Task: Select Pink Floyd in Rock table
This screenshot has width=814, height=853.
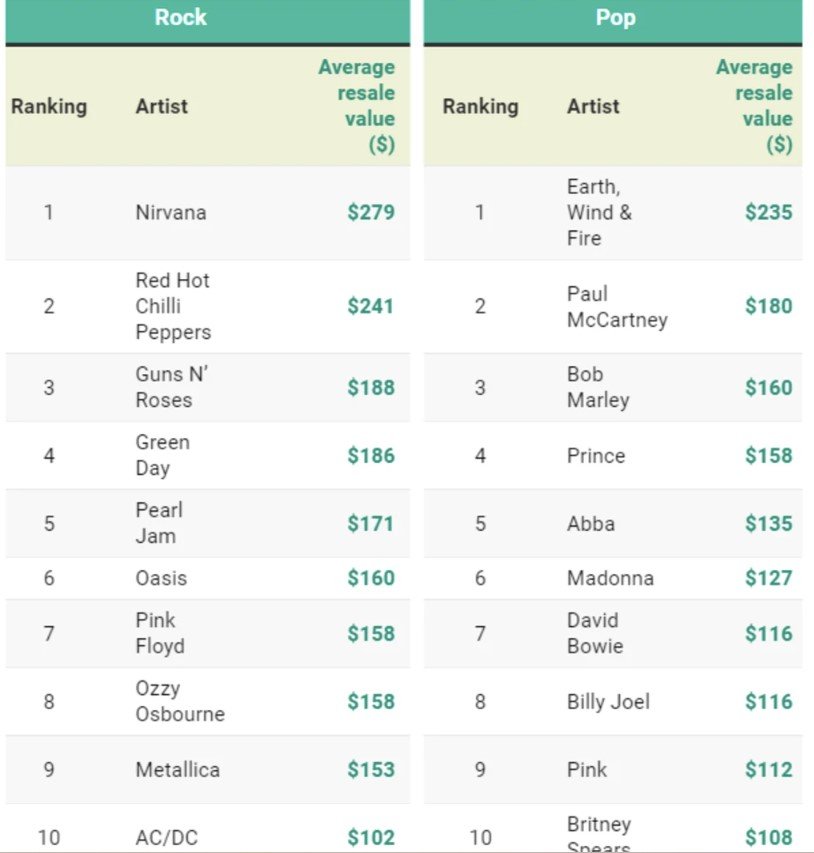Action: tap(160, 633)
